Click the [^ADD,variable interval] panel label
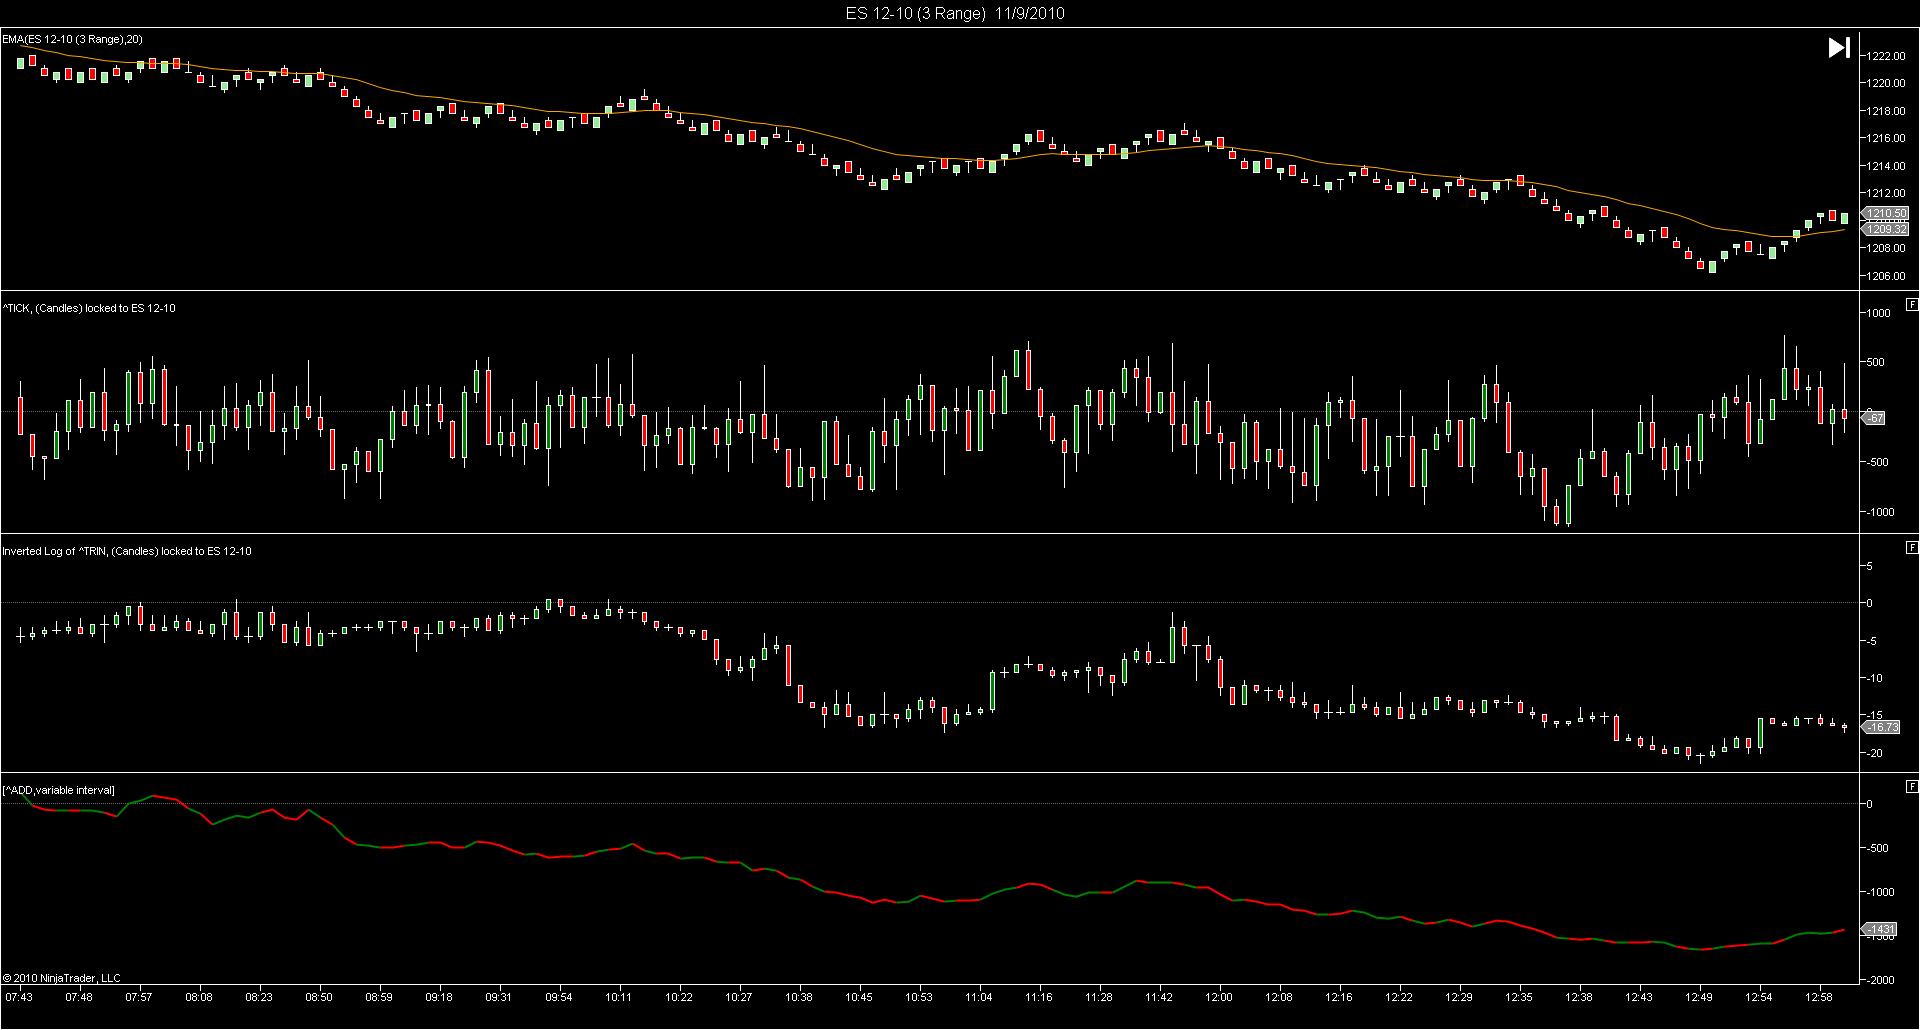 [59, 790]
